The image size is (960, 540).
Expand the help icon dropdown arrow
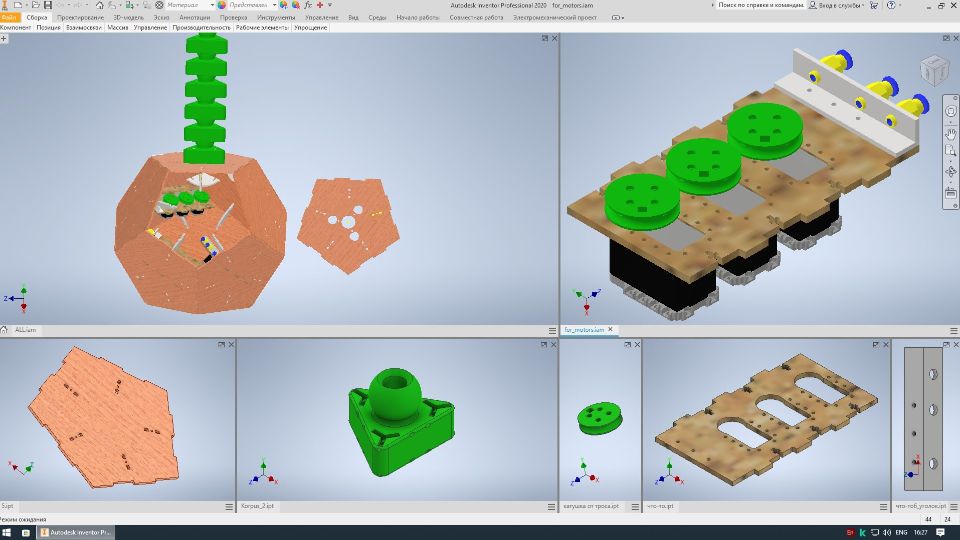click(900, 5)
